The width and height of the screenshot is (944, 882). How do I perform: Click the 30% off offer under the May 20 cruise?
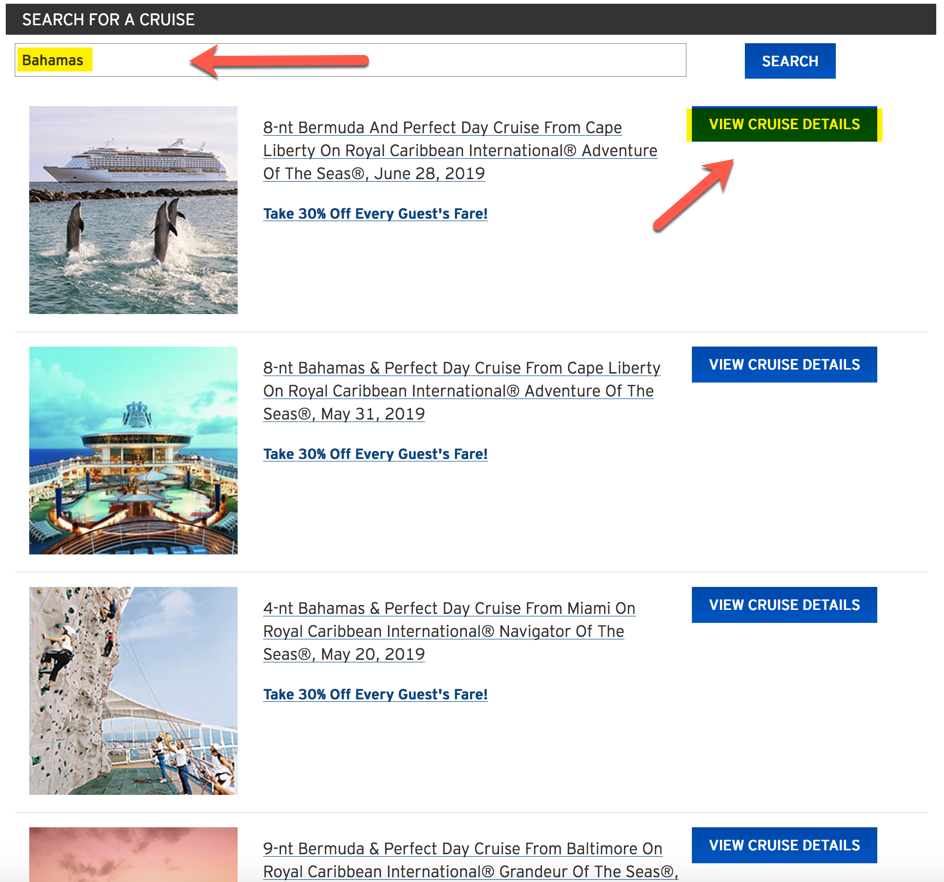pyautogui.click(x=375, y=694)
